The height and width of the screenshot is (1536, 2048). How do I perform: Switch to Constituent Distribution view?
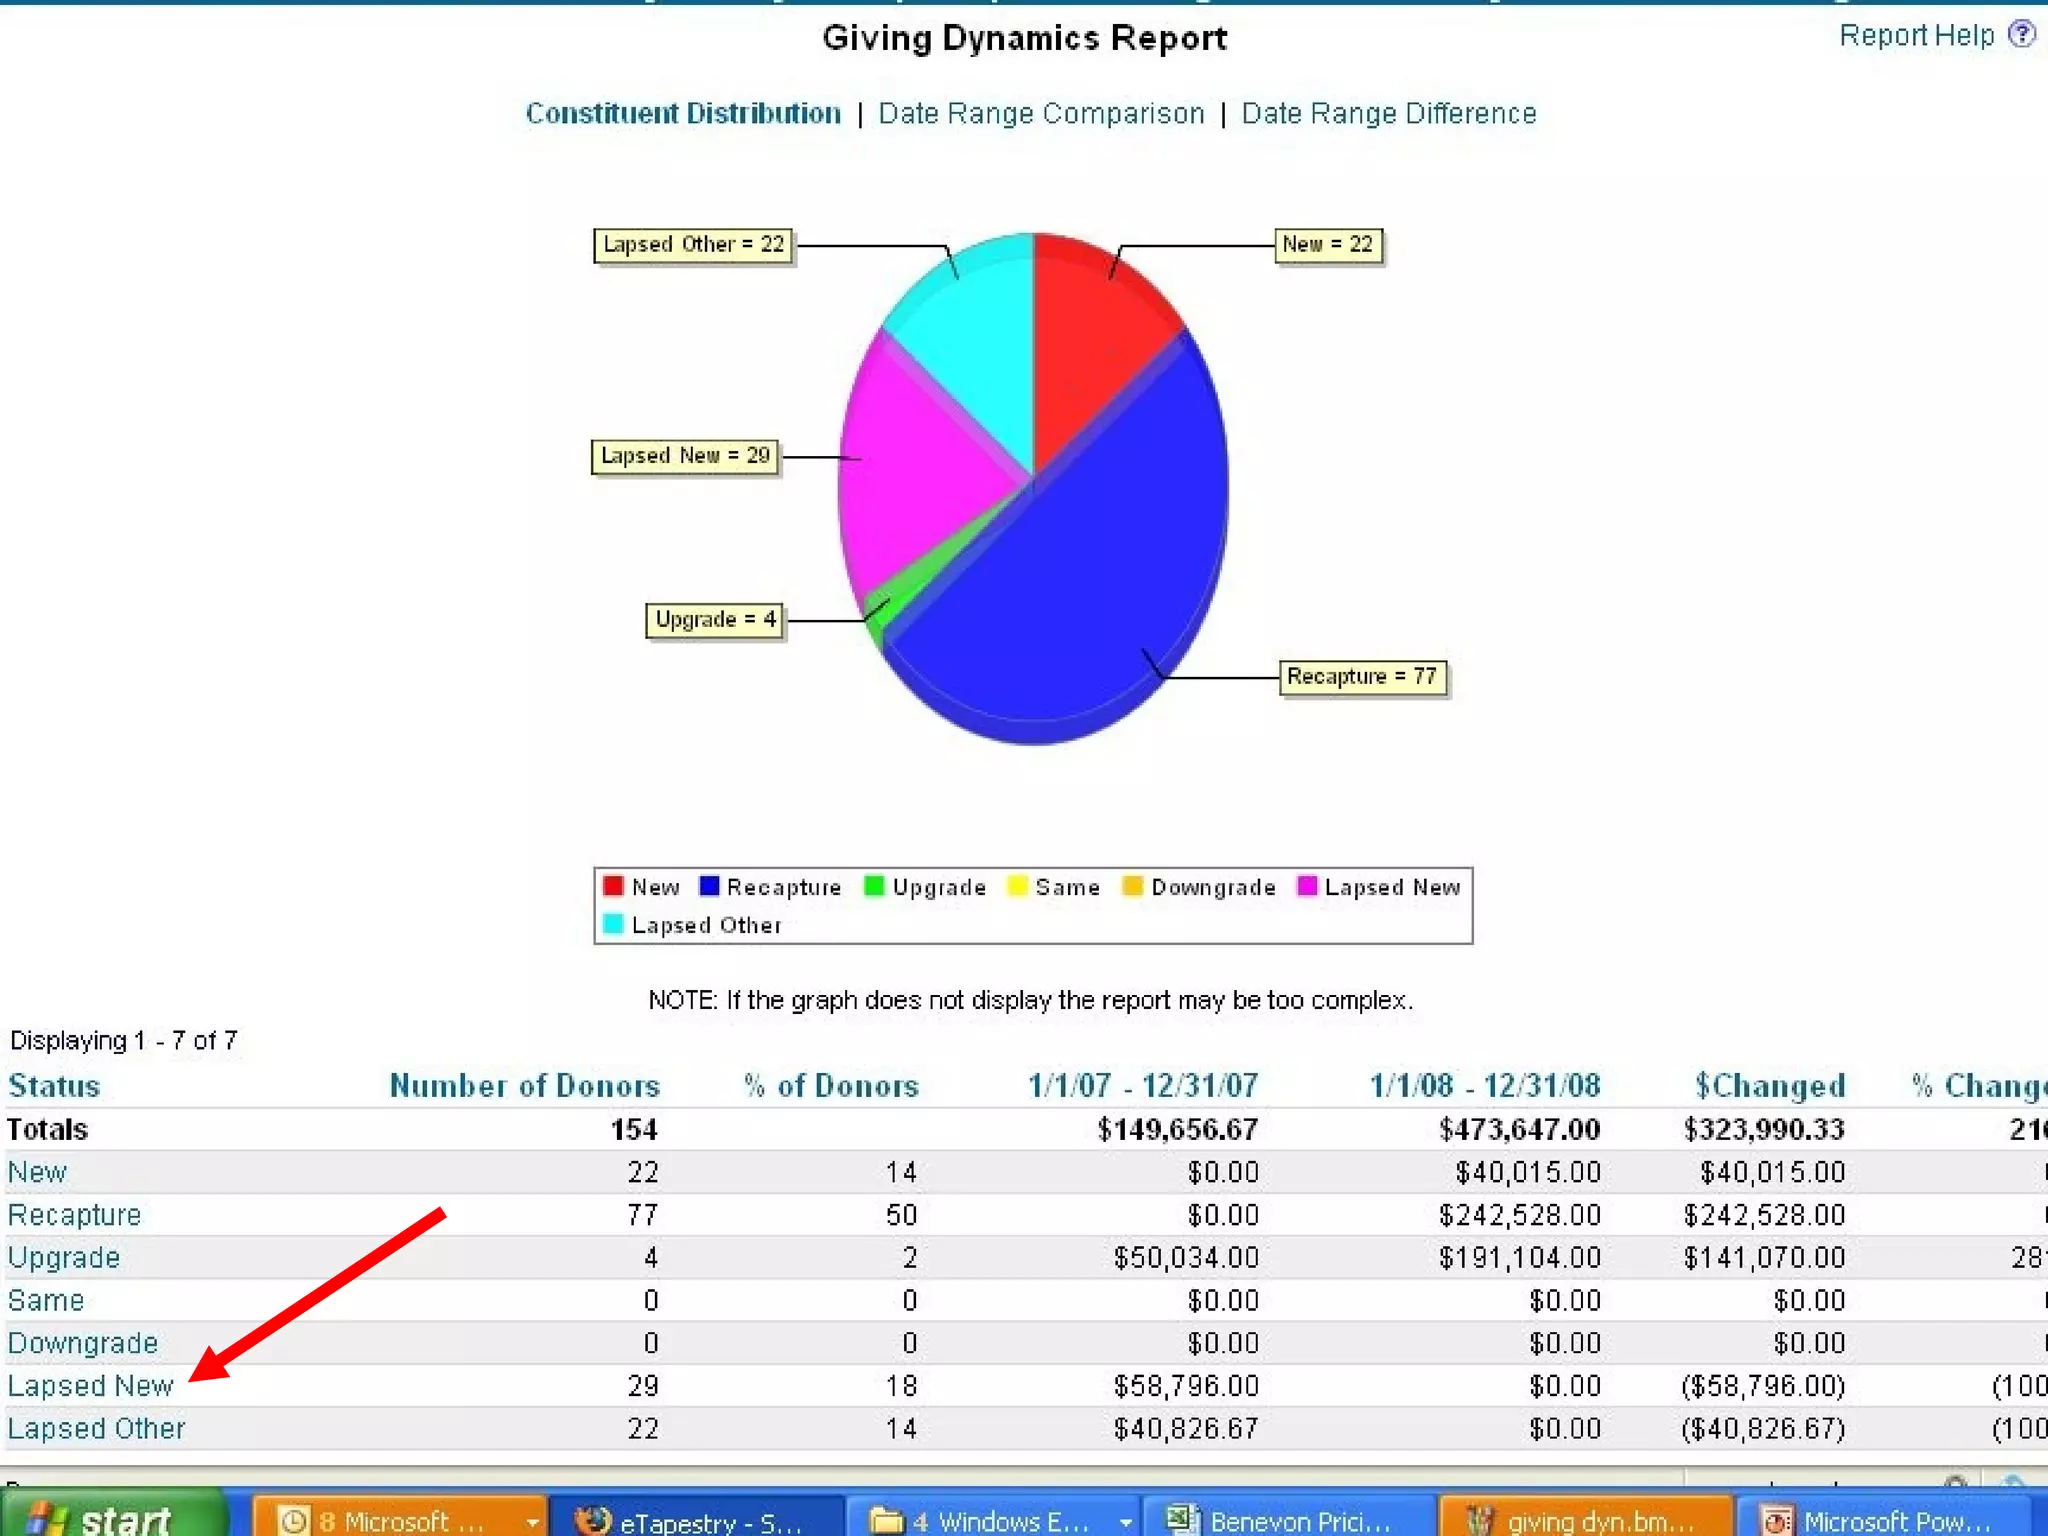tap(683, 113)
